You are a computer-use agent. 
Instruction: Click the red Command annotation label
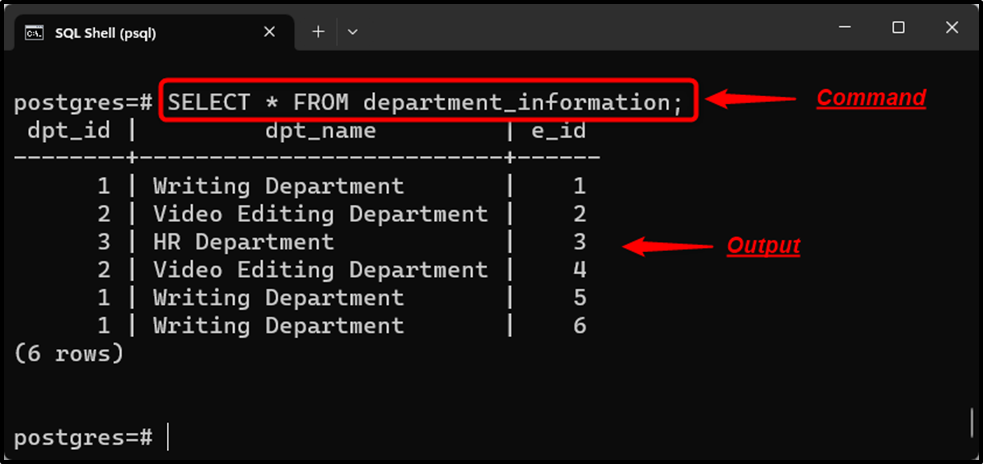(x=871, y=98)
